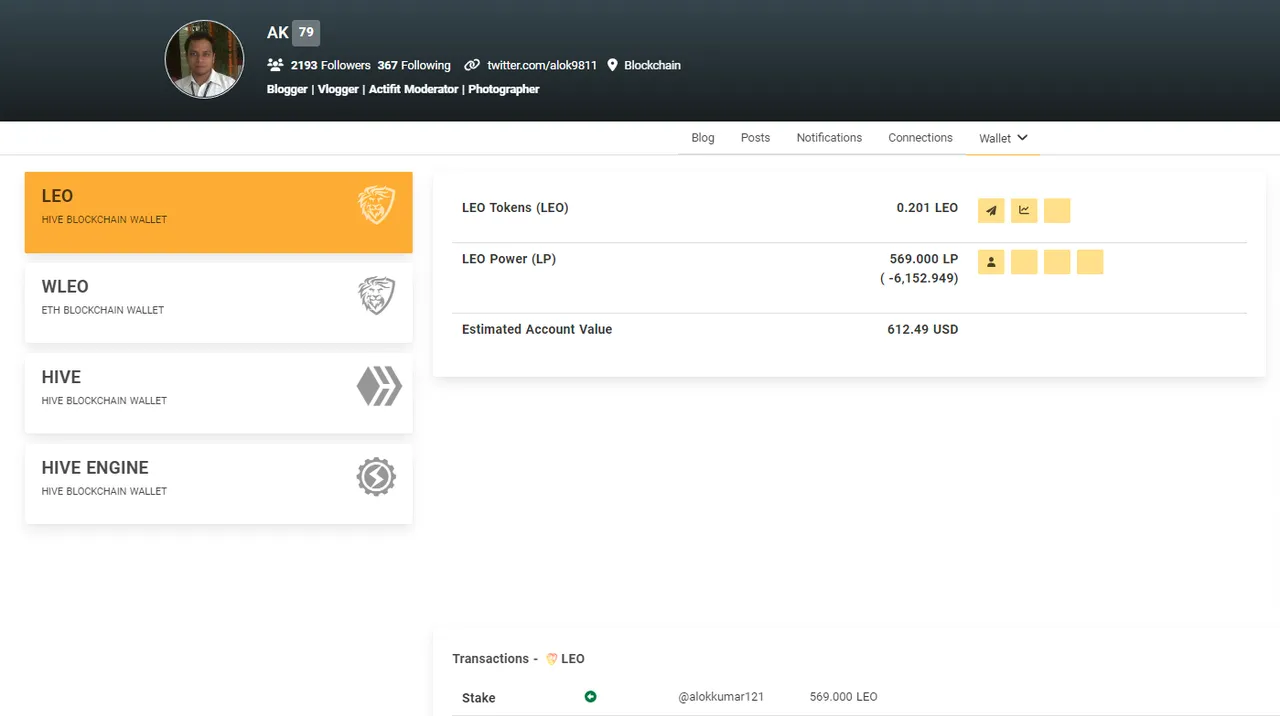Open the profile avatar photo
This screenshot has width=1280, height=716.
(x=204, y=59)
